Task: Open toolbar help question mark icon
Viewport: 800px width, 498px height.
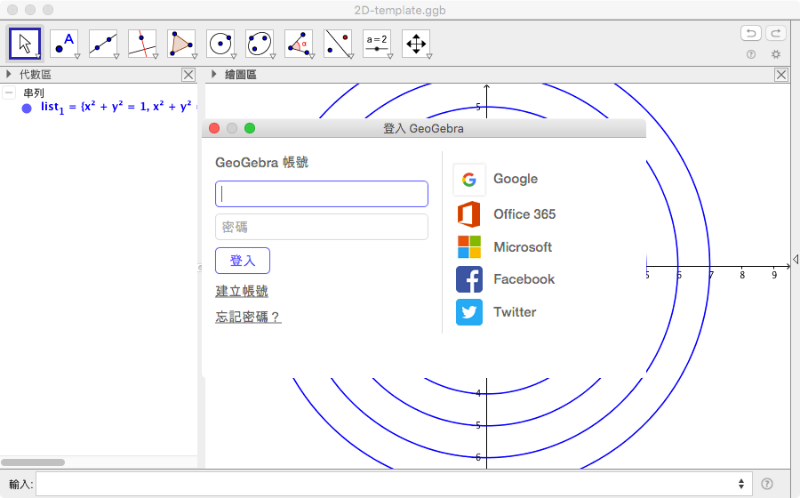Action: [x=751, y=54]
